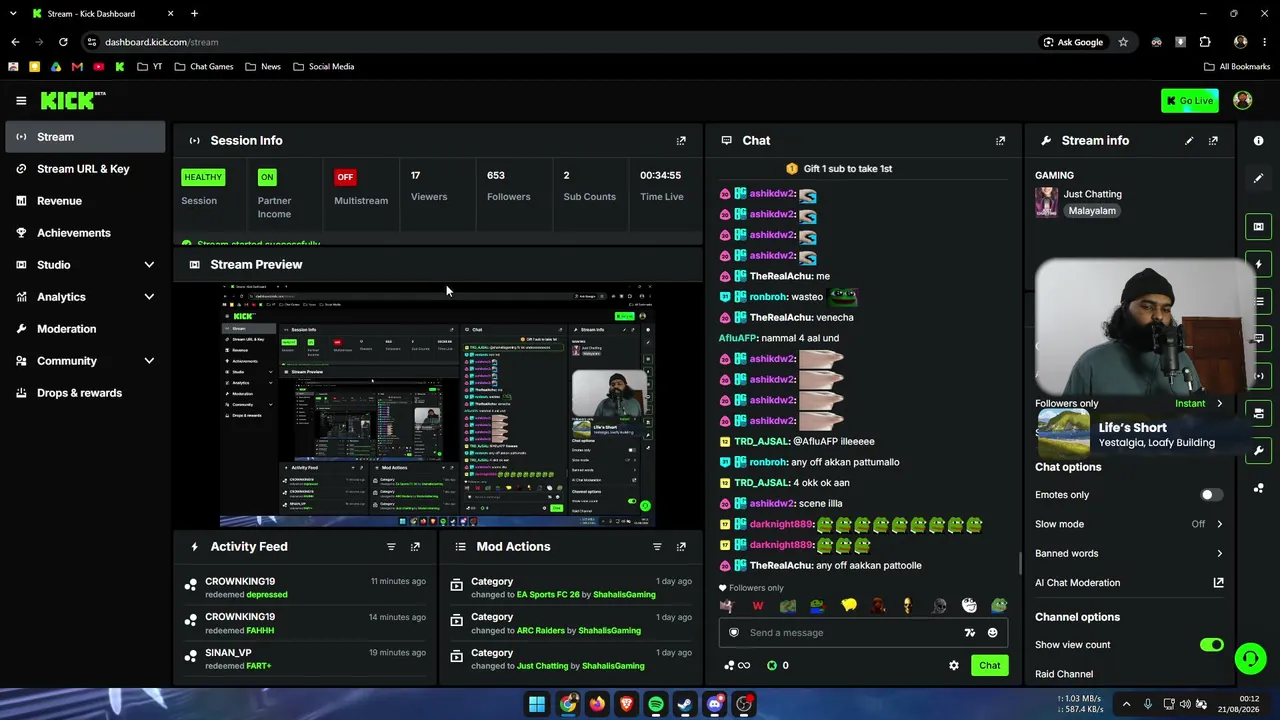
Task: Click the ARC Raiders category change entry
Action: point(570,624)
